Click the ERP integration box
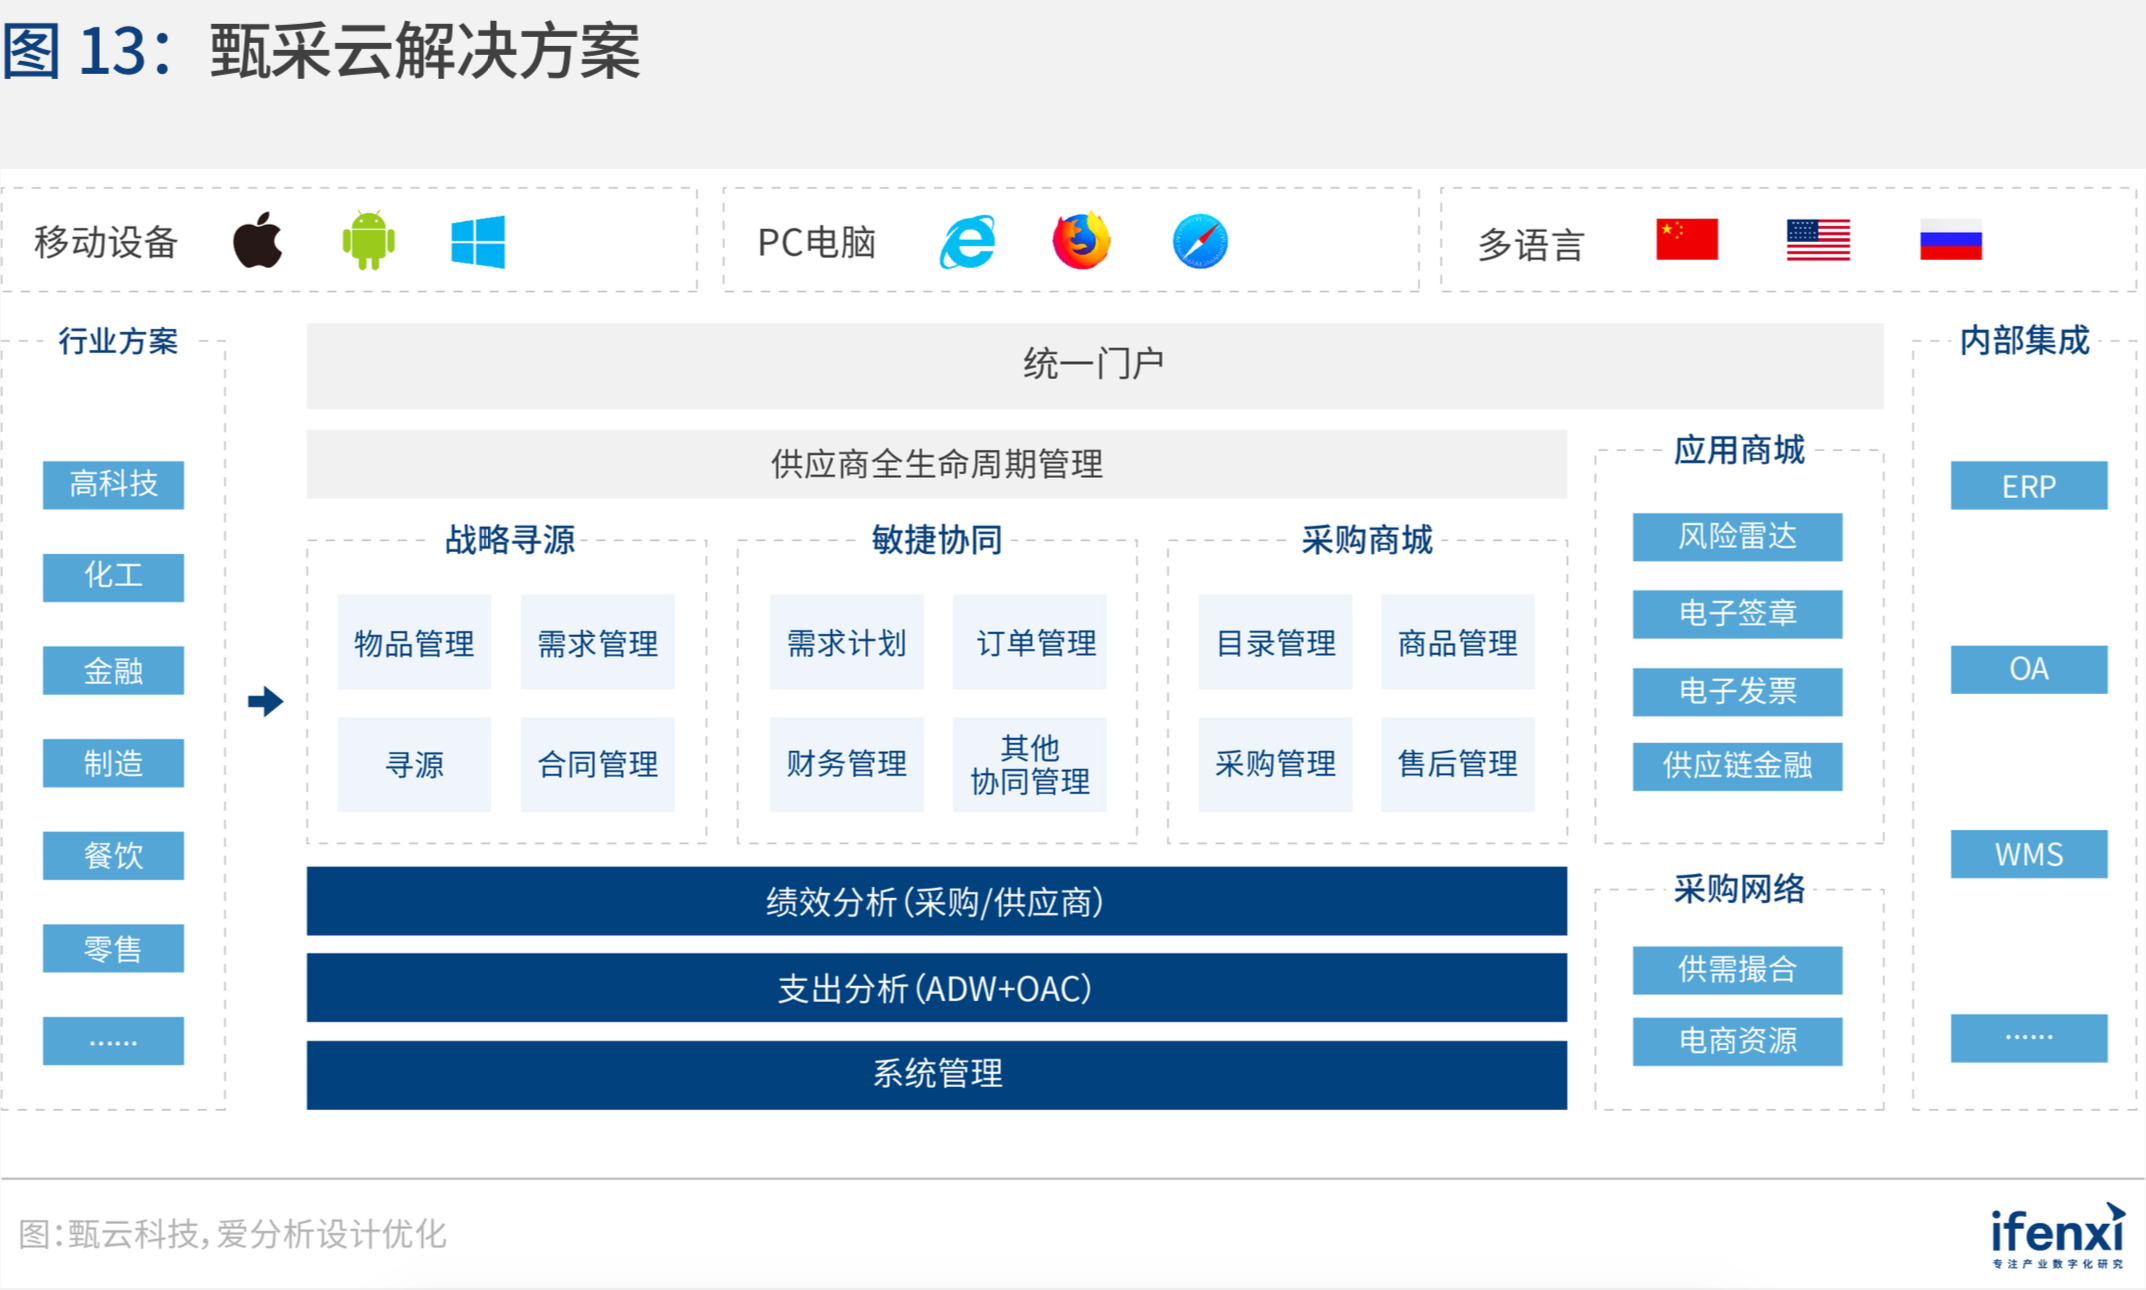The image size is (2146, 1290). [x=2029, y=485]
